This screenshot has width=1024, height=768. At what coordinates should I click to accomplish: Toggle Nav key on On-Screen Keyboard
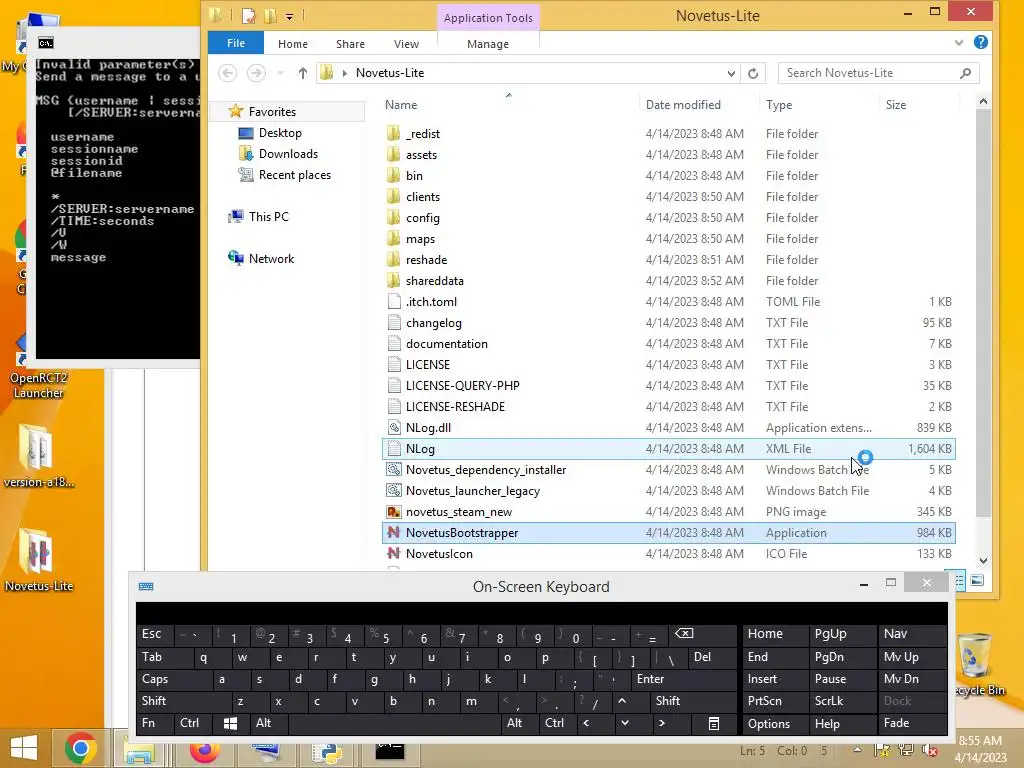(x=913, y=633)
